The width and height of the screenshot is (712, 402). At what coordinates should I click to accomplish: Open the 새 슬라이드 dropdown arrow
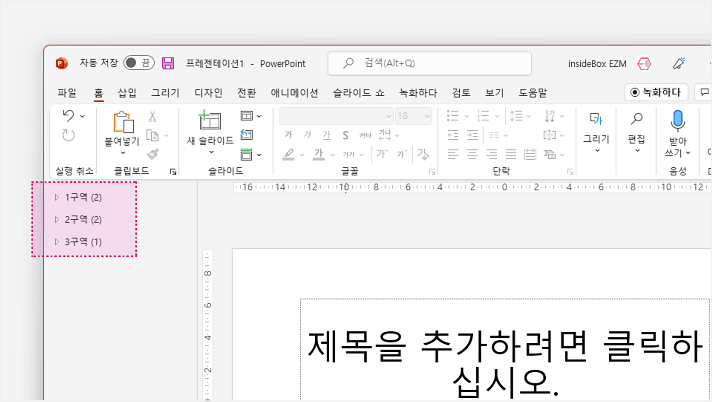pyautogui.click(x=211, y=152)
